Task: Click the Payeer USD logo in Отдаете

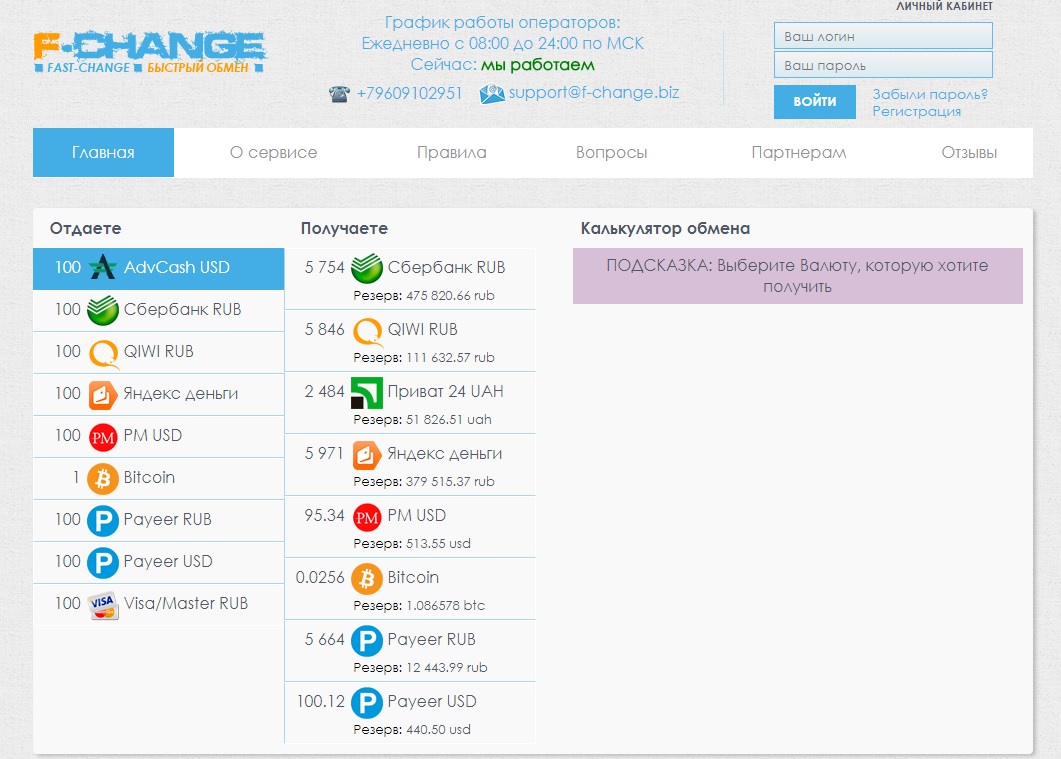Action: coord(103,563)
